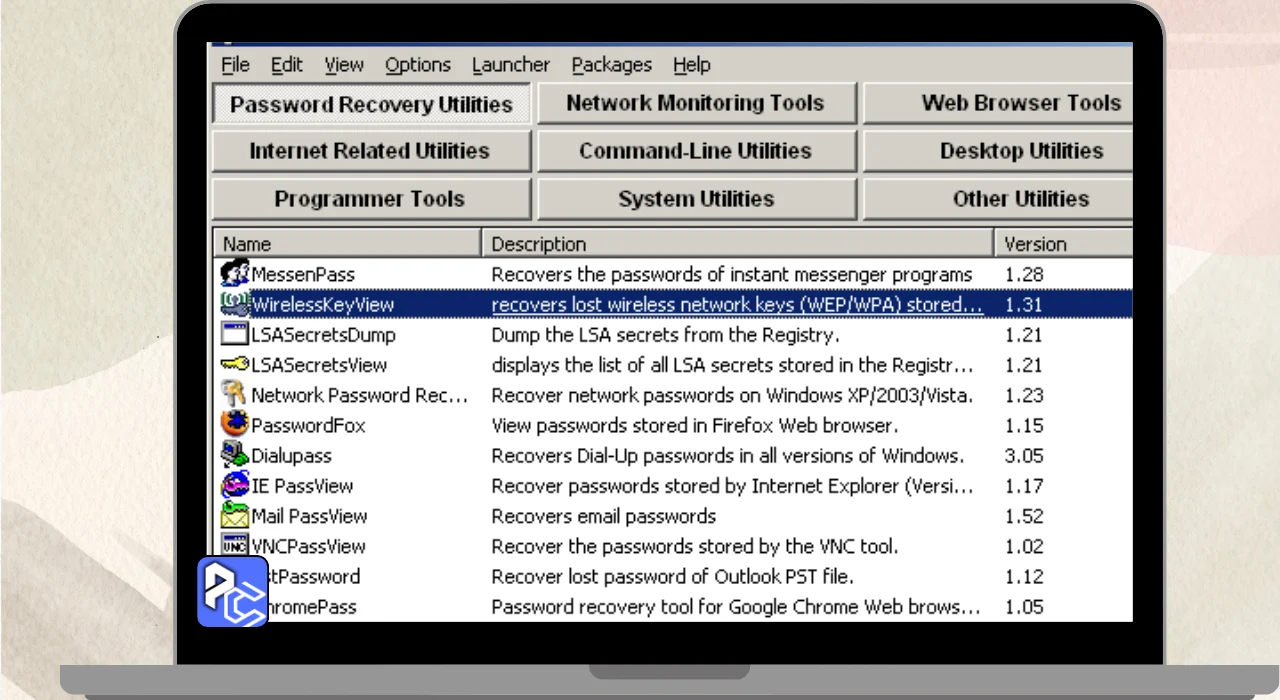Sort list by Version column header

(x=1064, y=244)
